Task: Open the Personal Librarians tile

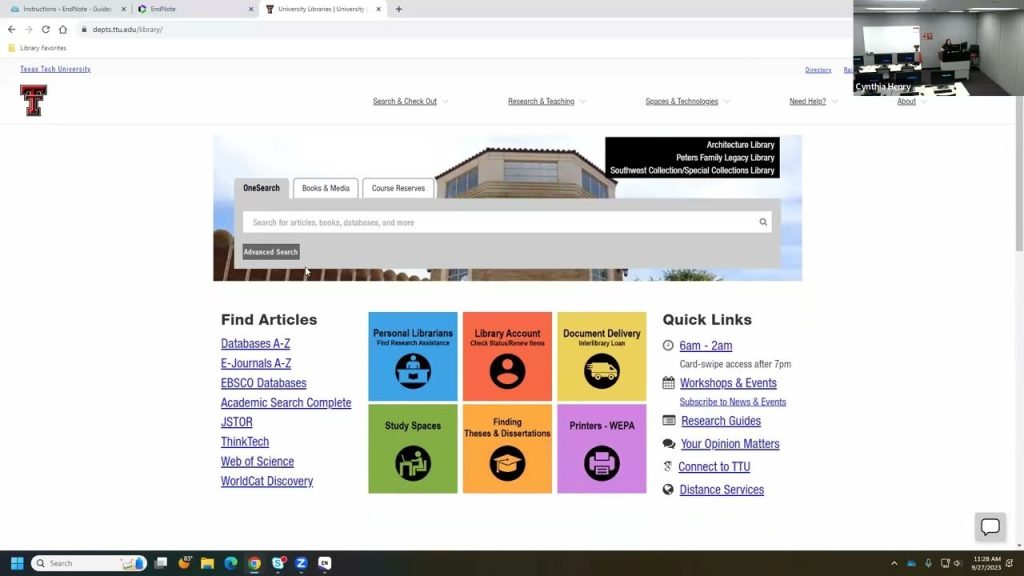Action: coord(413,357)
